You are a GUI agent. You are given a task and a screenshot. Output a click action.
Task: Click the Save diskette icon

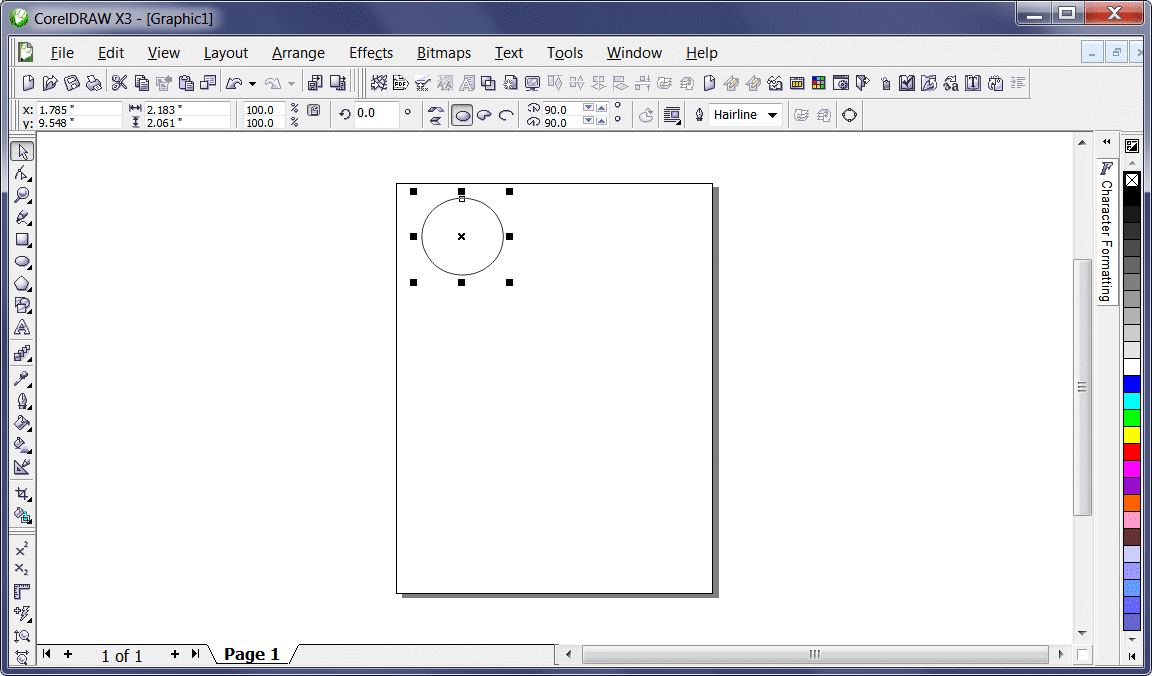pos(72,83)
